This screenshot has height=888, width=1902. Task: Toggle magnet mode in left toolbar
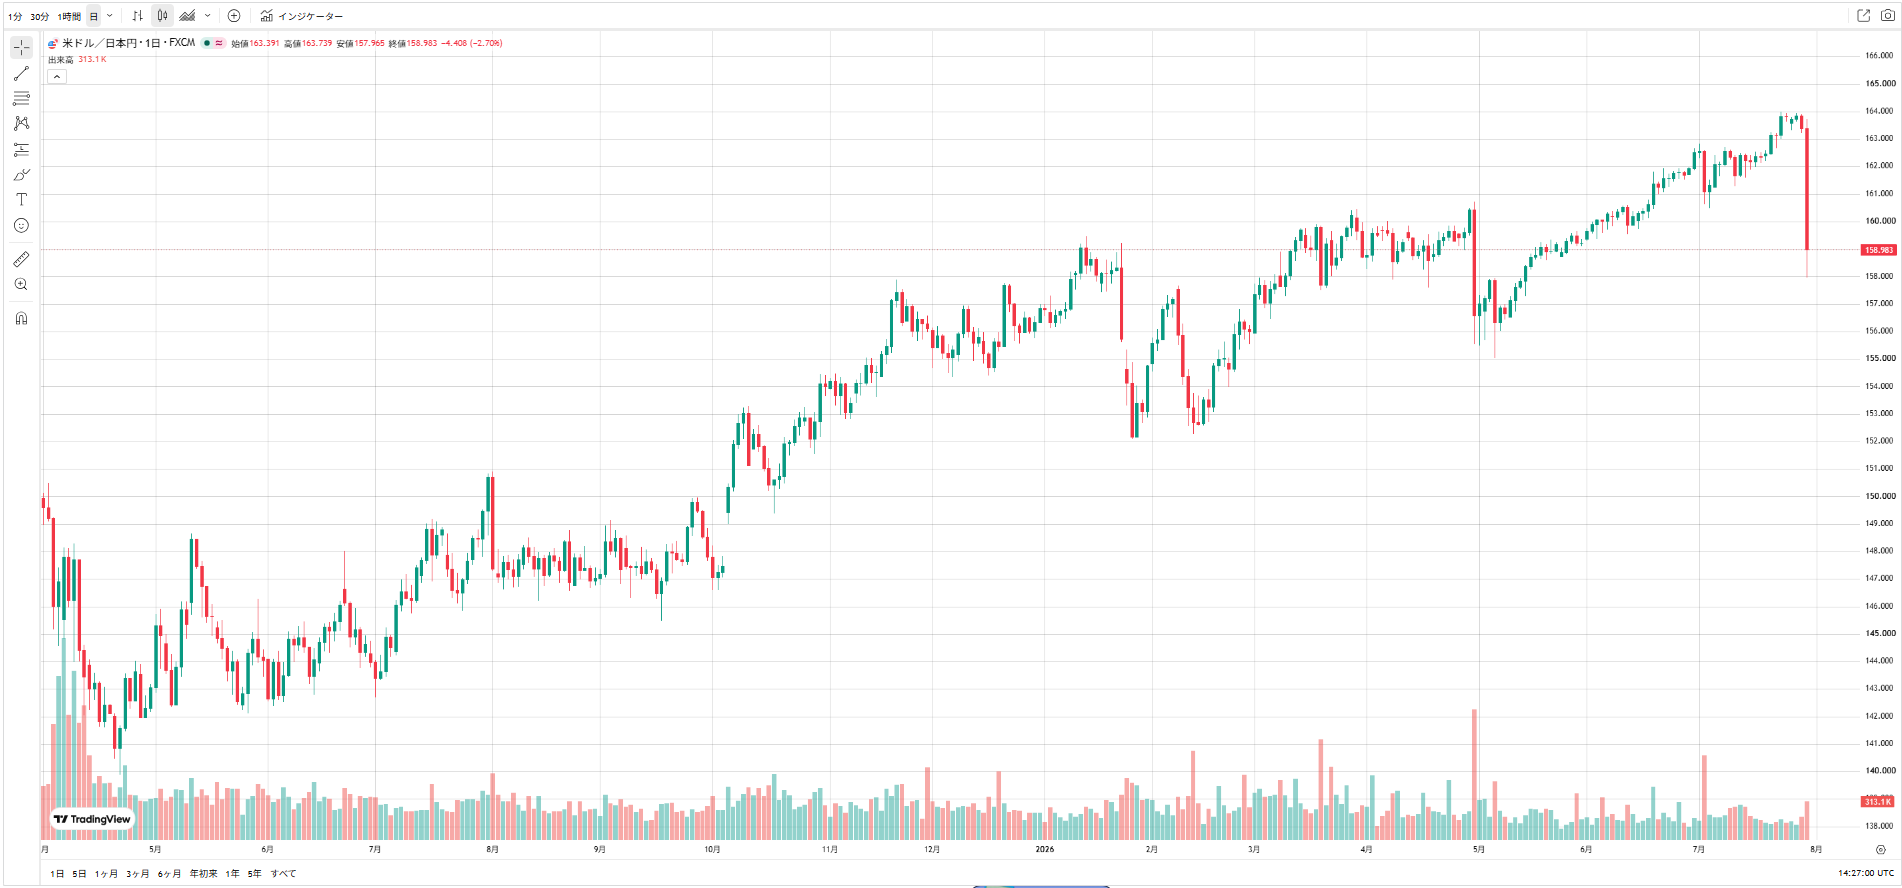pyautogui.click(x=21, y=318)
